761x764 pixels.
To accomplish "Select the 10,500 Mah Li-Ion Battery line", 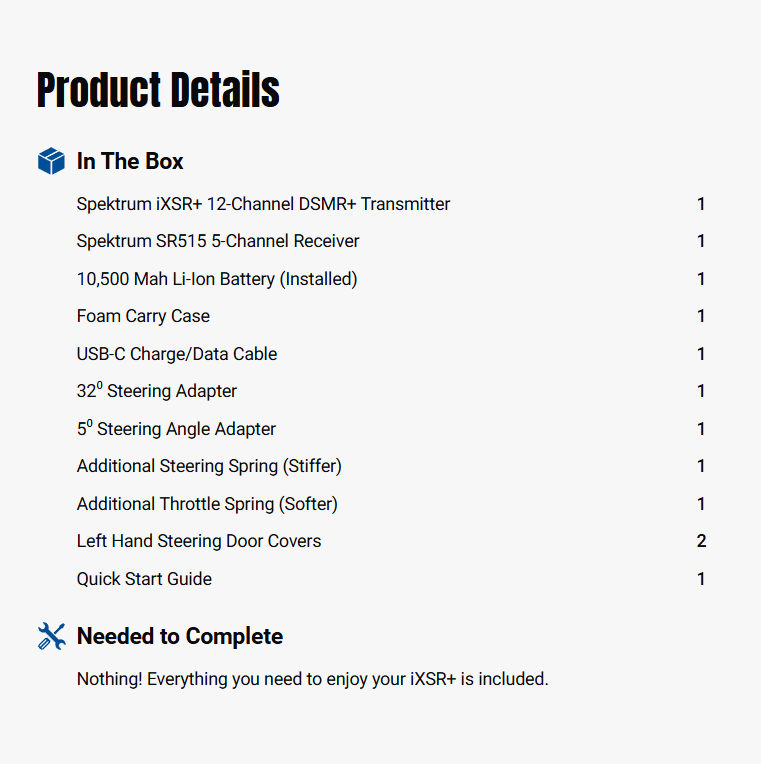I will (x=217, y=279).
